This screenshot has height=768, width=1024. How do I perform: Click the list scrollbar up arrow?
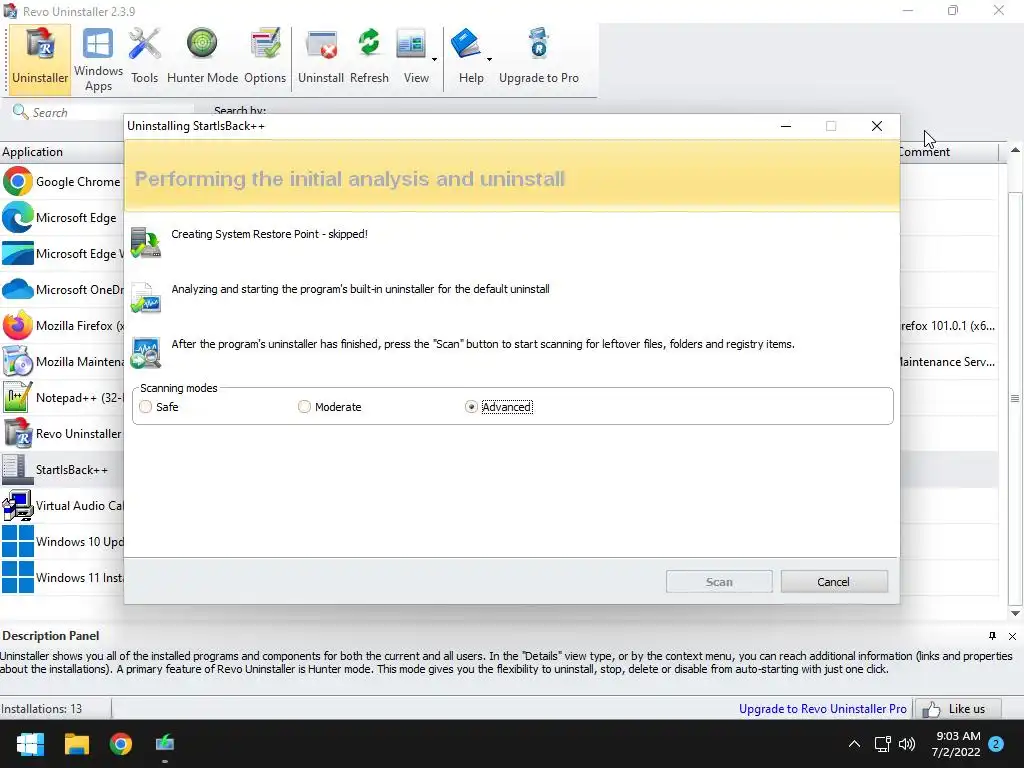1015,150
